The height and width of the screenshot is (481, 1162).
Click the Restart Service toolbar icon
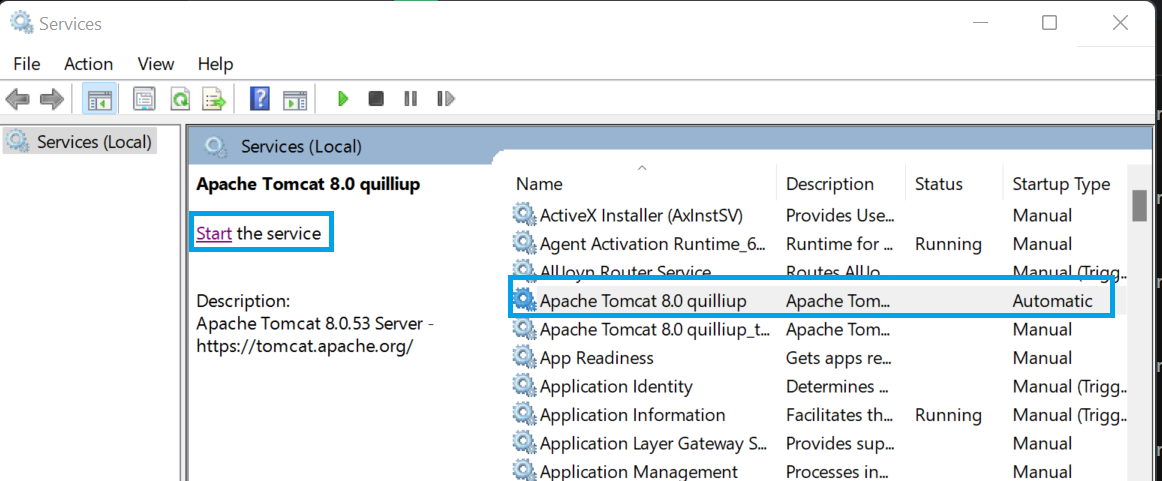pos(445,99)
